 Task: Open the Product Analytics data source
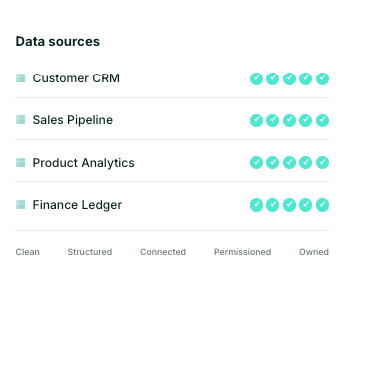pos(172,162)
